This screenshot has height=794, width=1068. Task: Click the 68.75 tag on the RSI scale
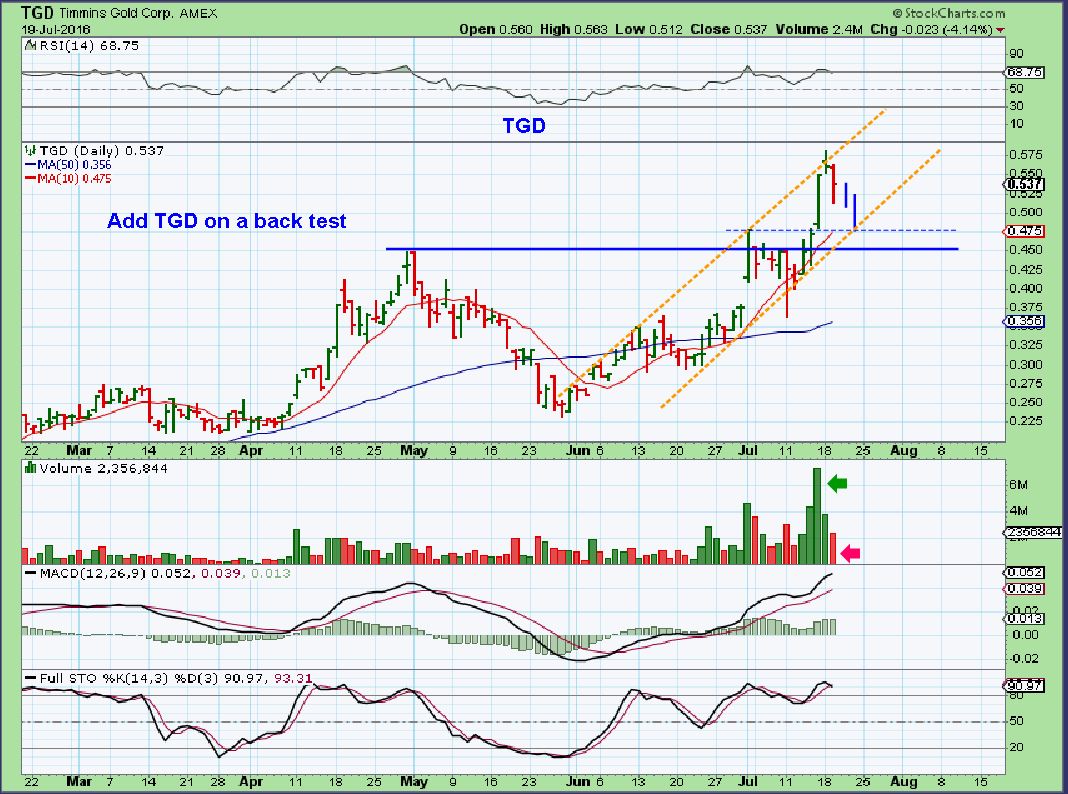point(1024,72)
